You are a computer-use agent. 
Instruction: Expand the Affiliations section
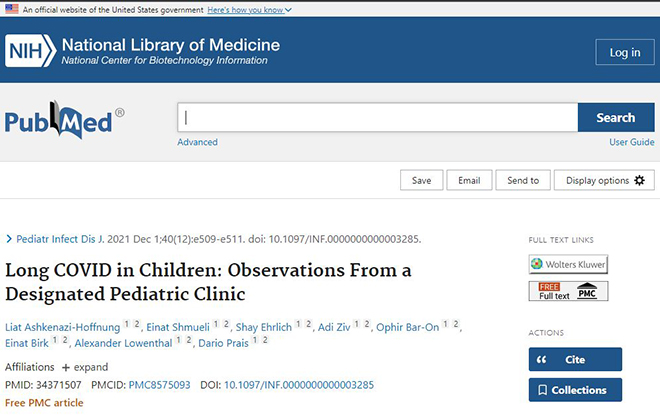coord(85,367)
